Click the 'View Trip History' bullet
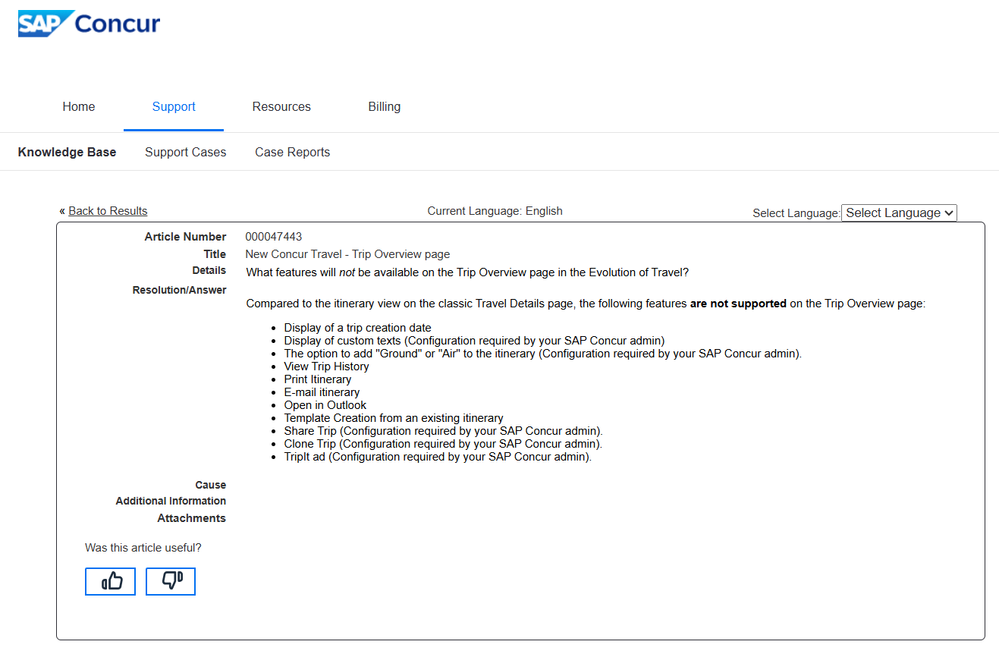Viewport: 999px width, 645px height. coord(326,366)
